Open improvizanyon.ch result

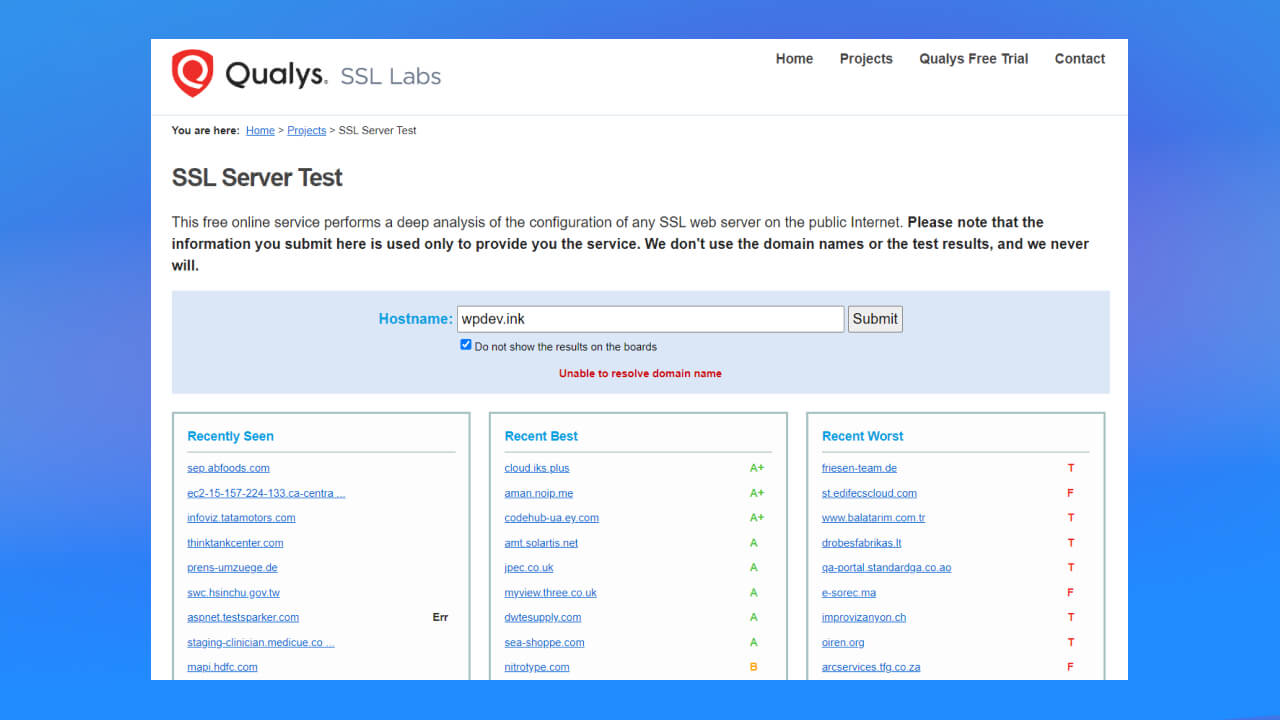point(864,618)
